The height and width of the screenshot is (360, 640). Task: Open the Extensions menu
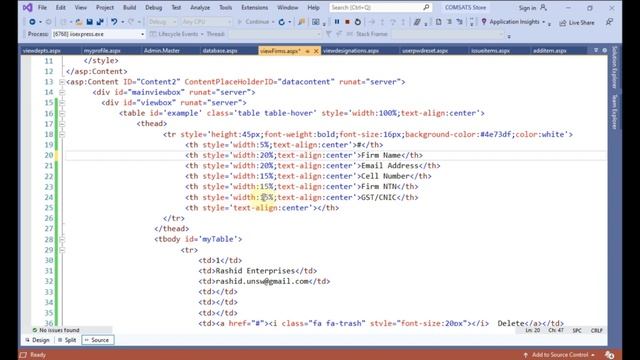tap(254, 7)
